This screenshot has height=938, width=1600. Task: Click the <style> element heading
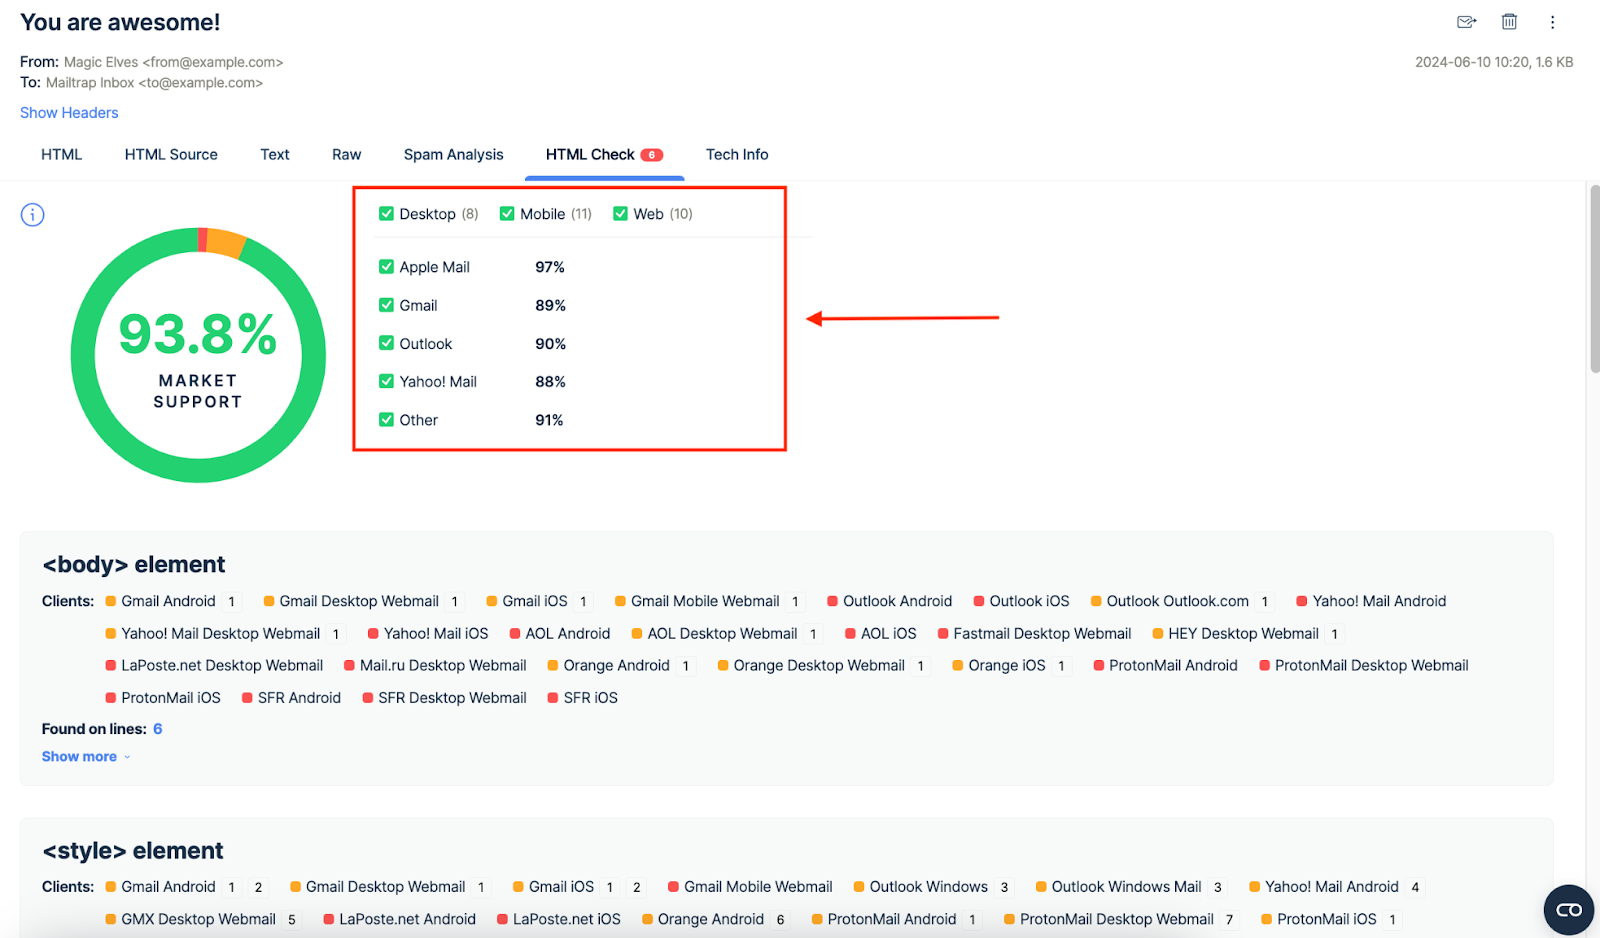133,850
